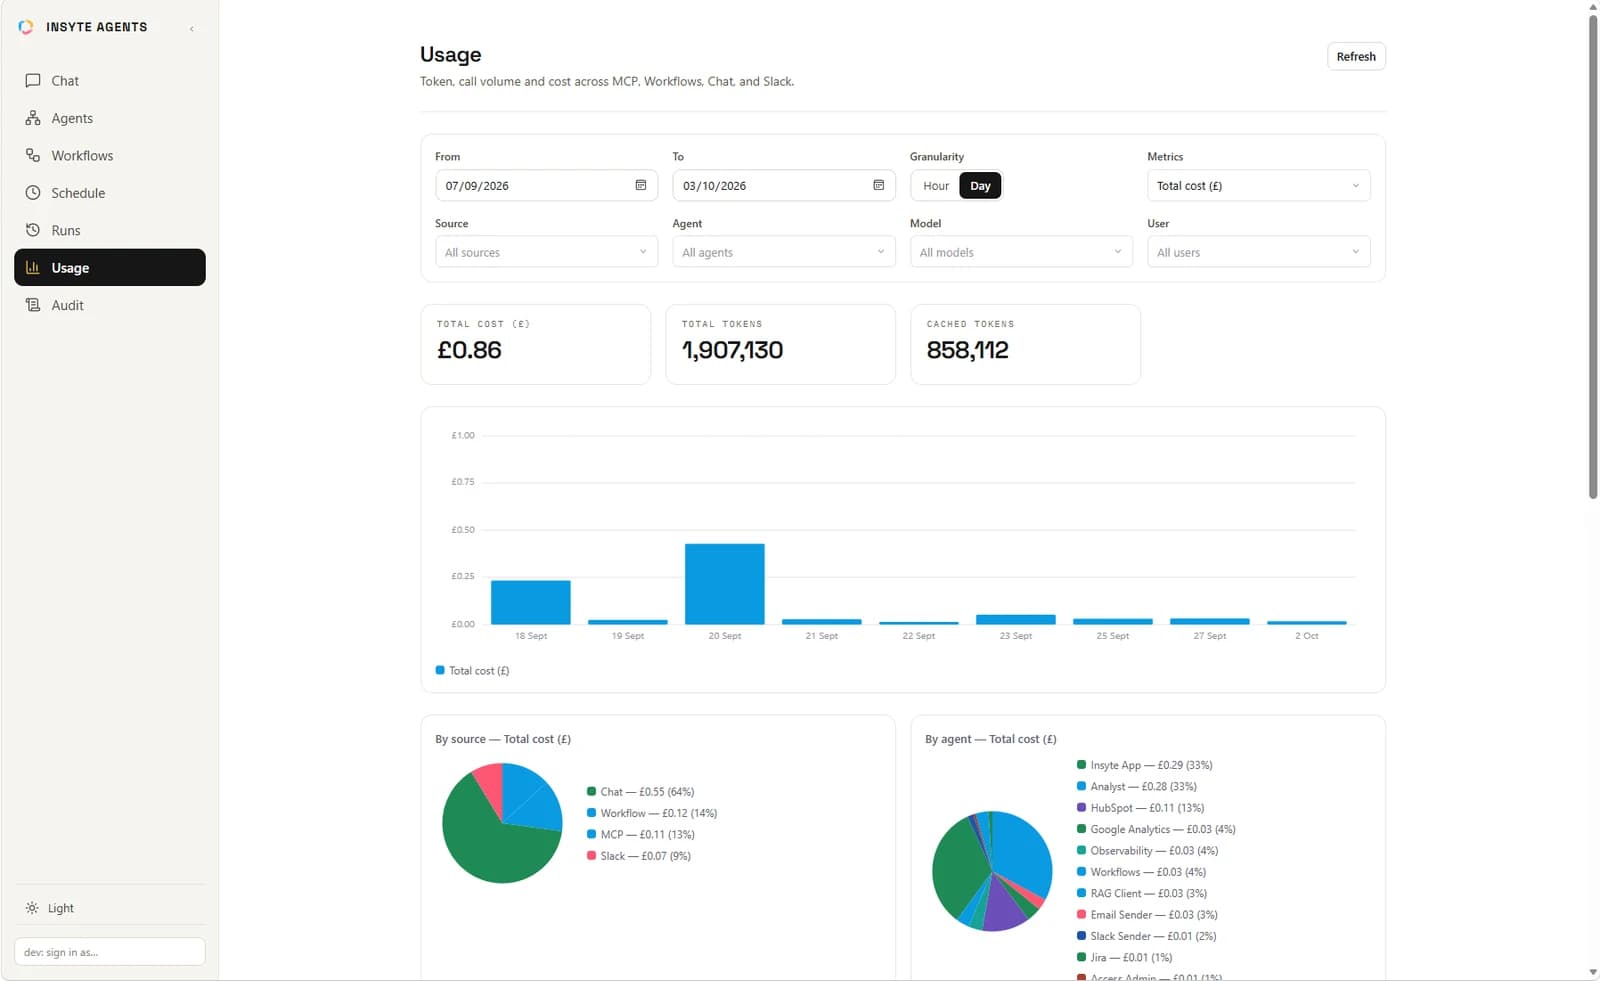Image resolution: width=1600 pixels, height=981 pixels.
Task: Open the All users dropdown
Action: click(1258, 252)
